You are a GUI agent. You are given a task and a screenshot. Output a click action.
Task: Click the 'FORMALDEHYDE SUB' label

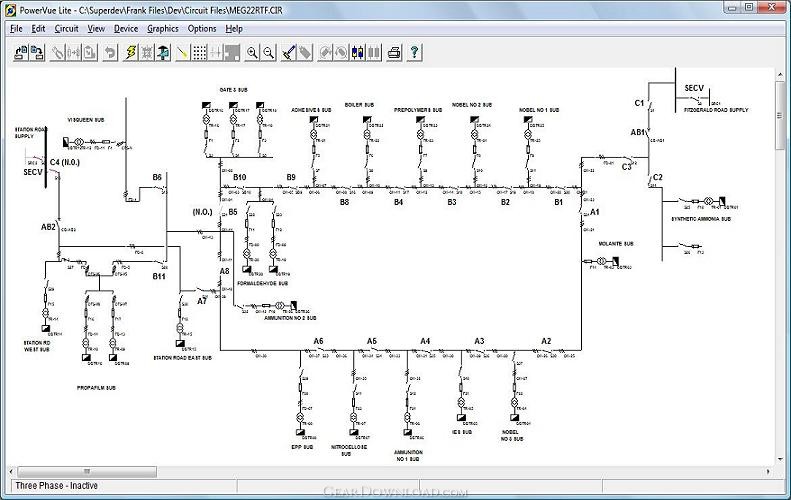click(x=262, y=284)
